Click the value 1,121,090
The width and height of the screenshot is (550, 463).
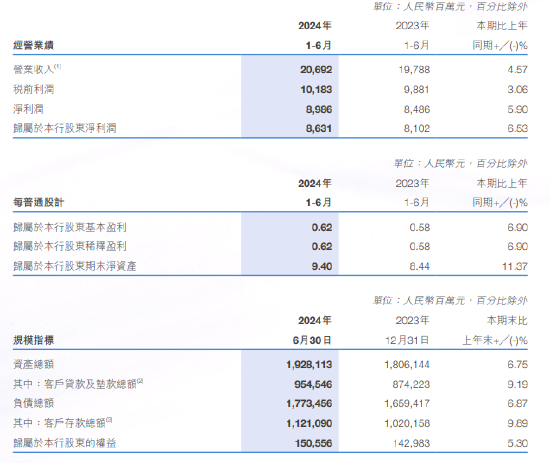pyautogui.click(x=309, y=423)
